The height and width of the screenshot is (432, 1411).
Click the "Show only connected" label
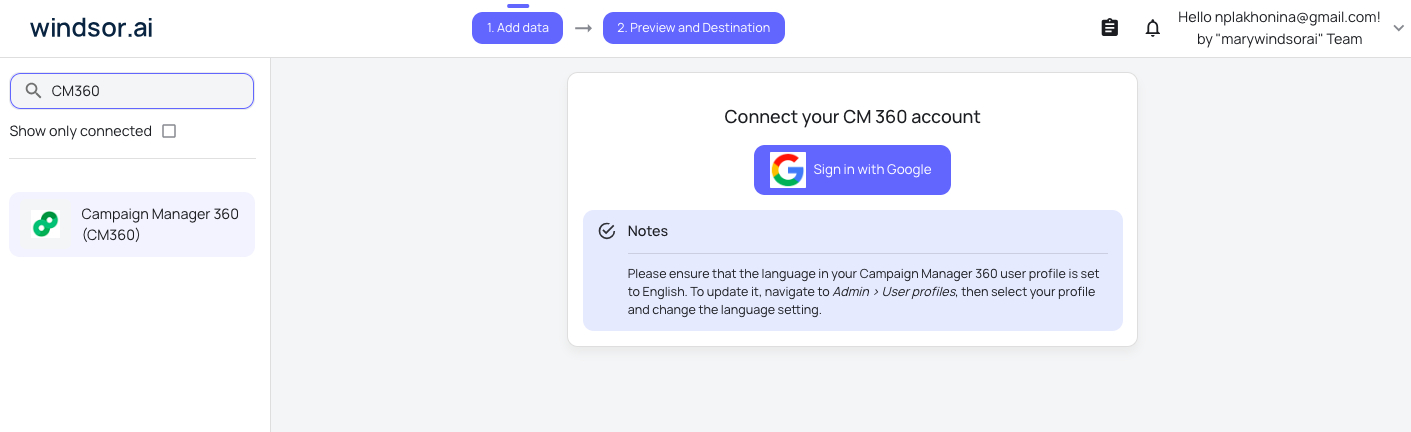tap(81, 131)
